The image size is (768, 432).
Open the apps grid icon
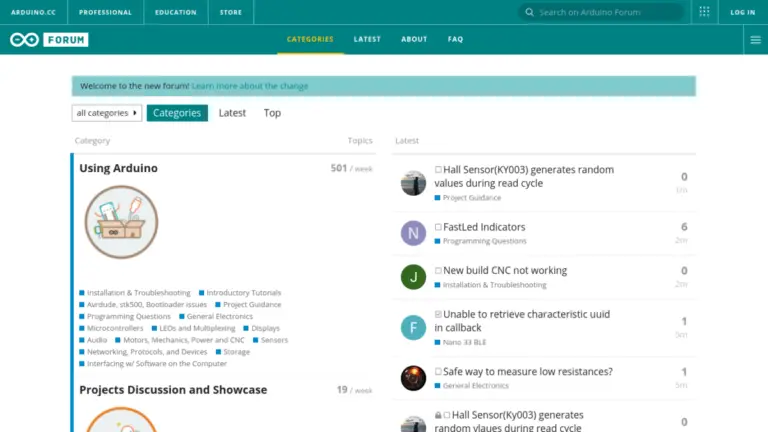pyautogui.click(x=704, y=12)
